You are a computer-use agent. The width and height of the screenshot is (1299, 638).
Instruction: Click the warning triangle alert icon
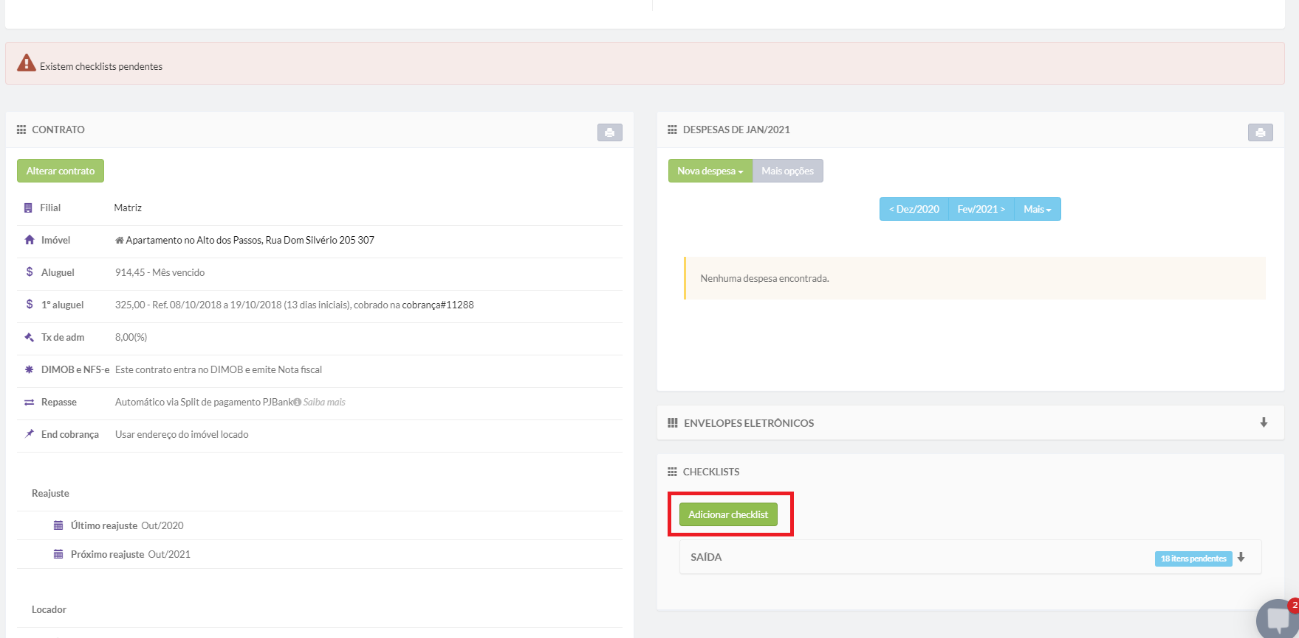(x=26, y=64)
